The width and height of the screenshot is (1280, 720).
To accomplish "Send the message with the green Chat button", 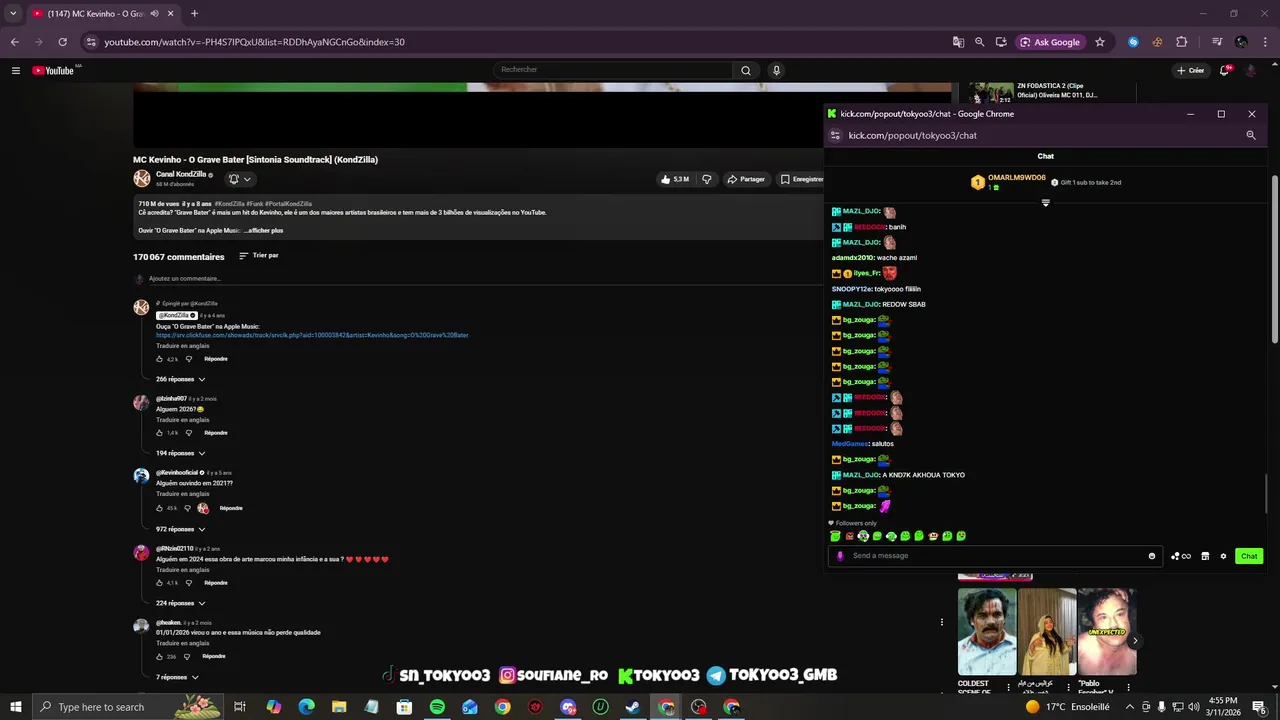I will pyautogui.click(x=1249, y=556).
